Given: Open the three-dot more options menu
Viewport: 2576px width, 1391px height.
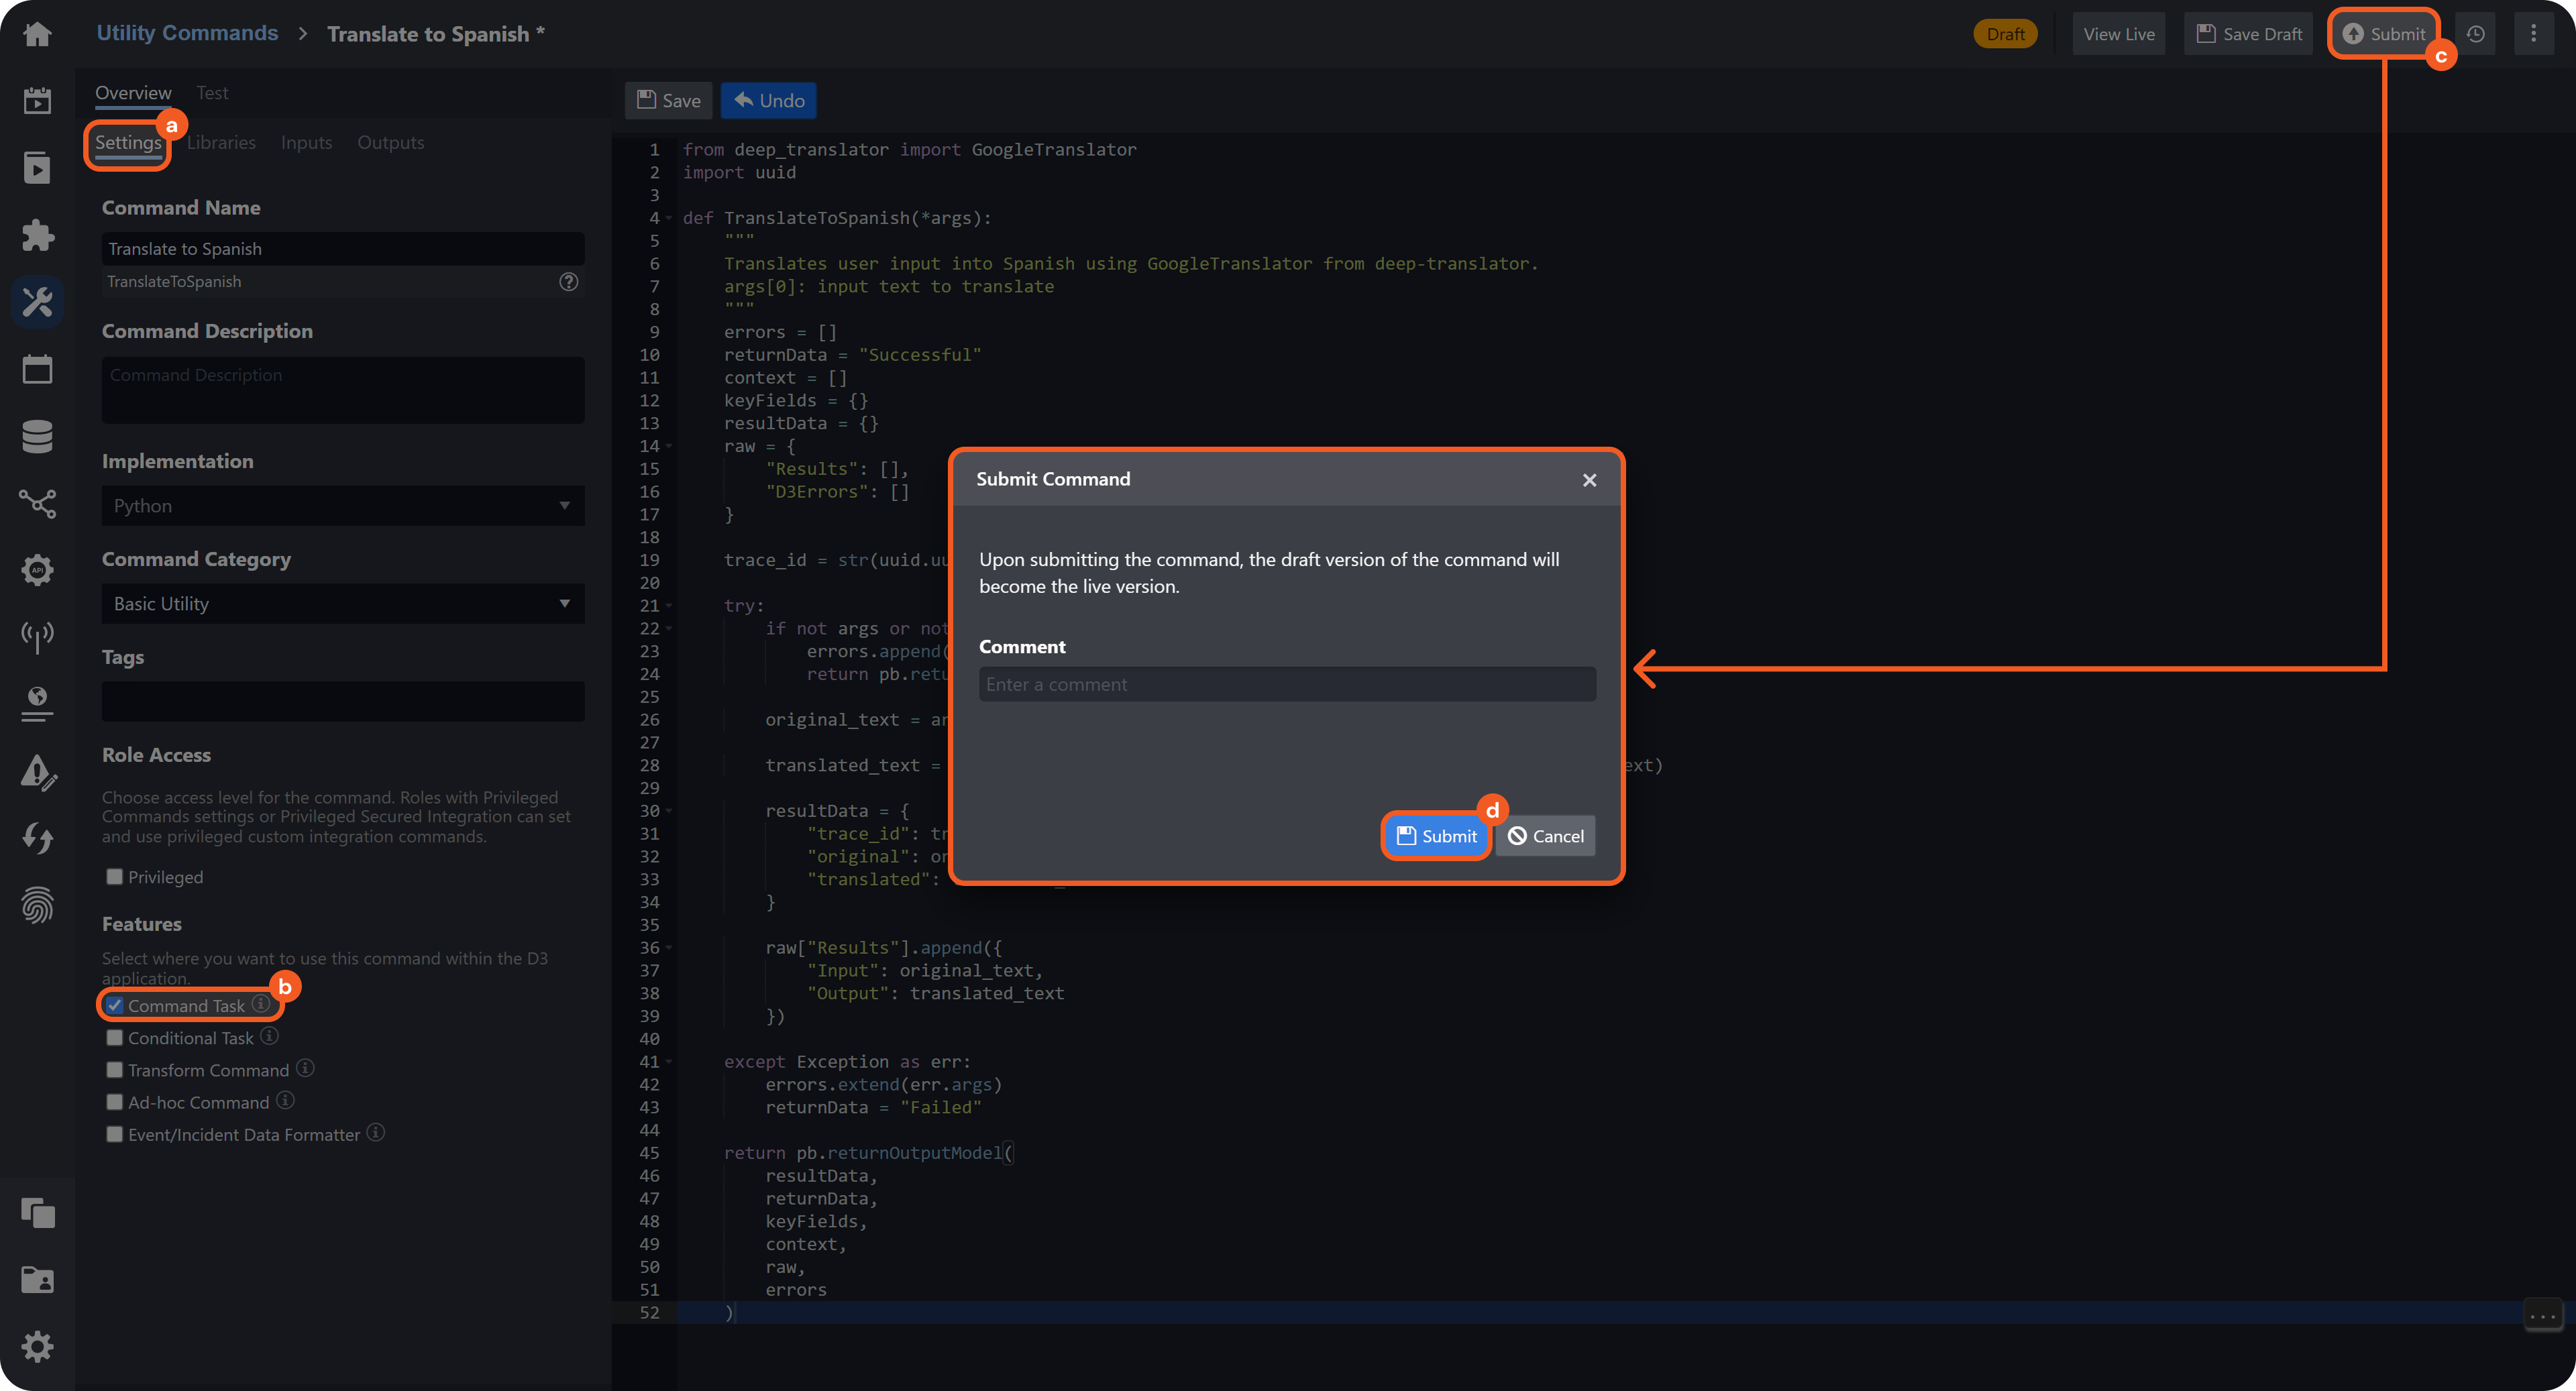Looking at the screenshot, I should tap(2533, 34).
